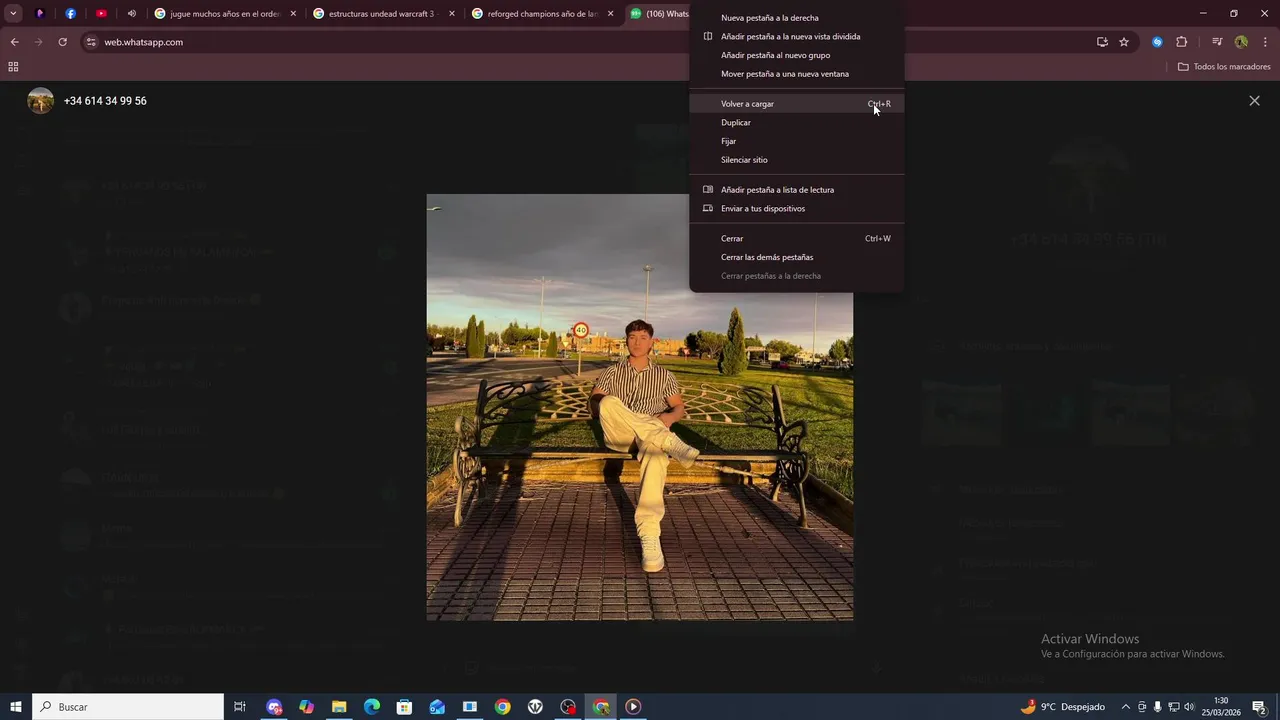Open the blue Shazam extension icon
Screen dimensions: 1280x720
(x=1157, y=42)
